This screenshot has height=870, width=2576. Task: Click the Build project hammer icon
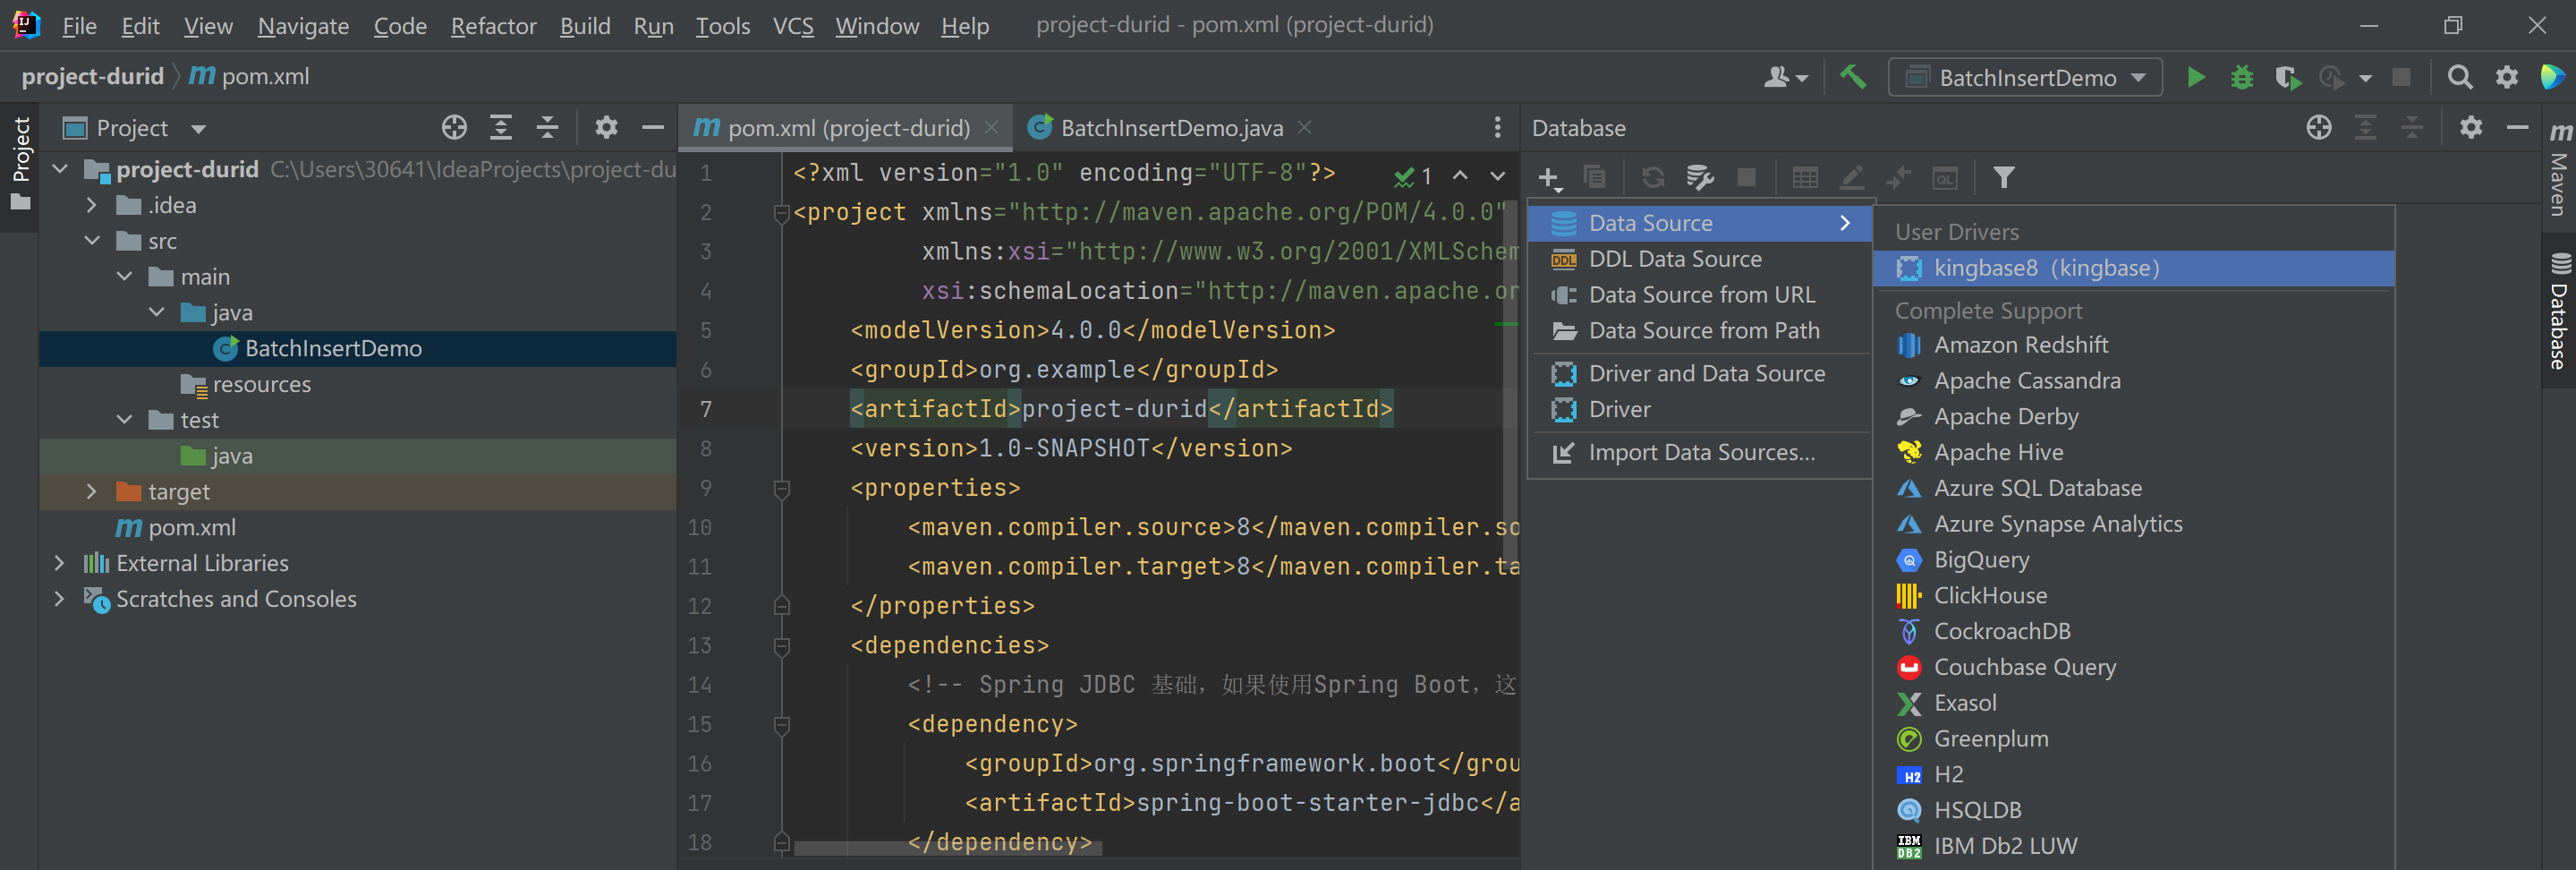pyautogui.click(x=1852, y=77)
